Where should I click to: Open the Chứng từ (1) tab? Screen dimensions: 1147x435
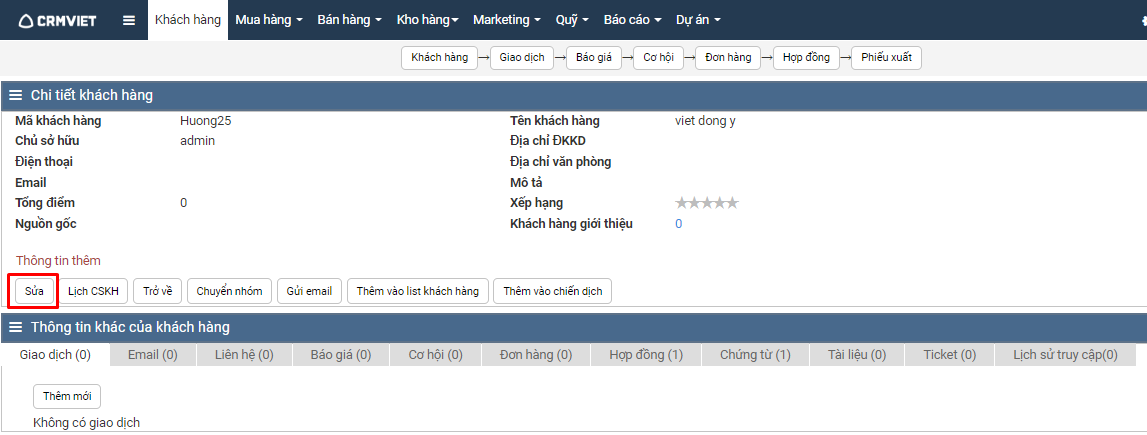tap(755, 355)
